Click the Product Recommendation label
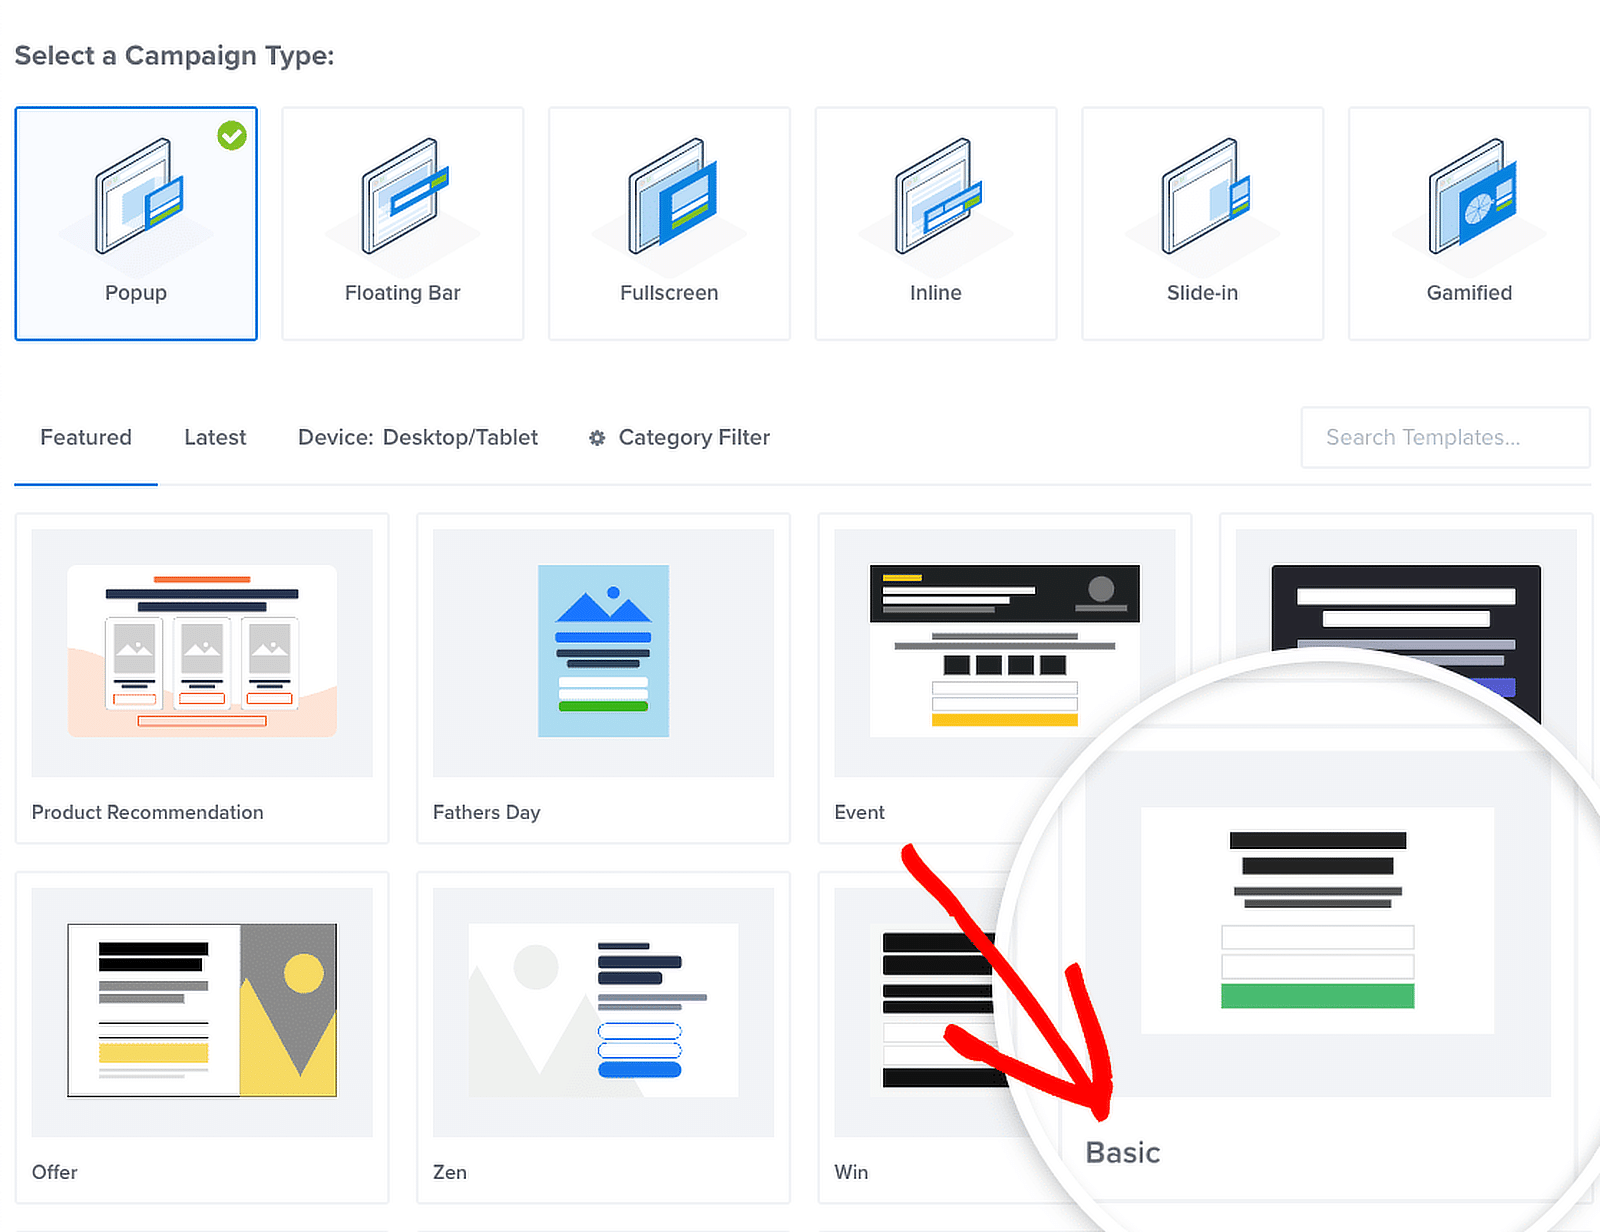 coord(148,812)
